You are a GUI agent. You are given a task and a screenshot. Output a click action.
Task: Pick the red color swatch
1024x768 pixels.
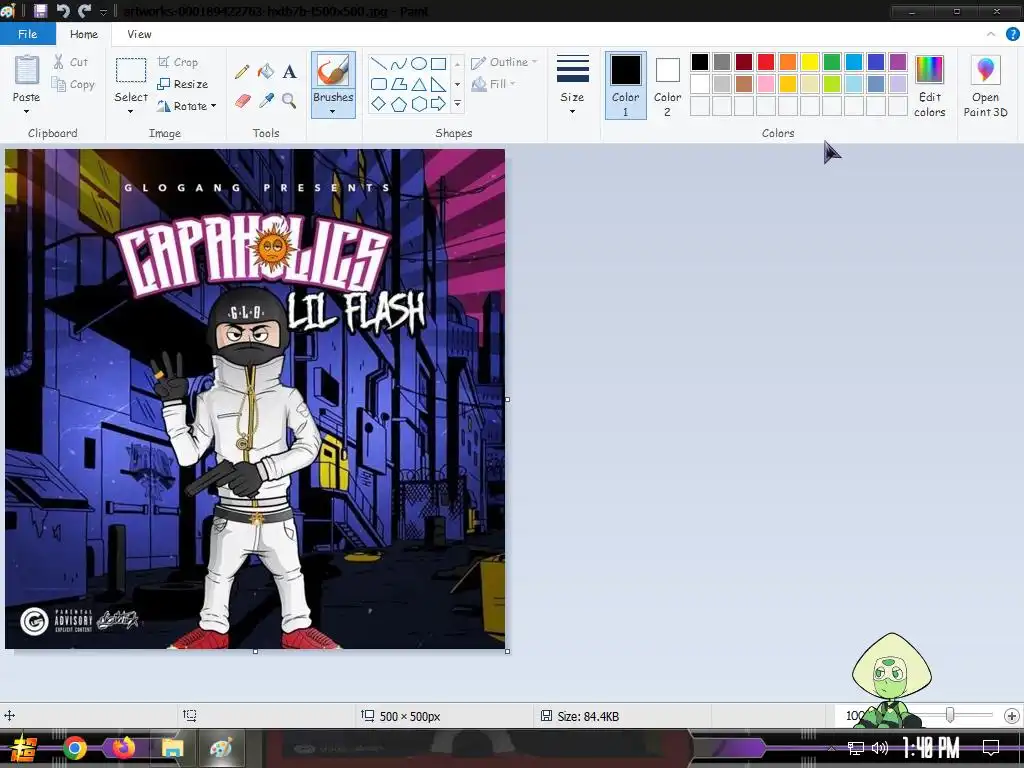[765, 62]
